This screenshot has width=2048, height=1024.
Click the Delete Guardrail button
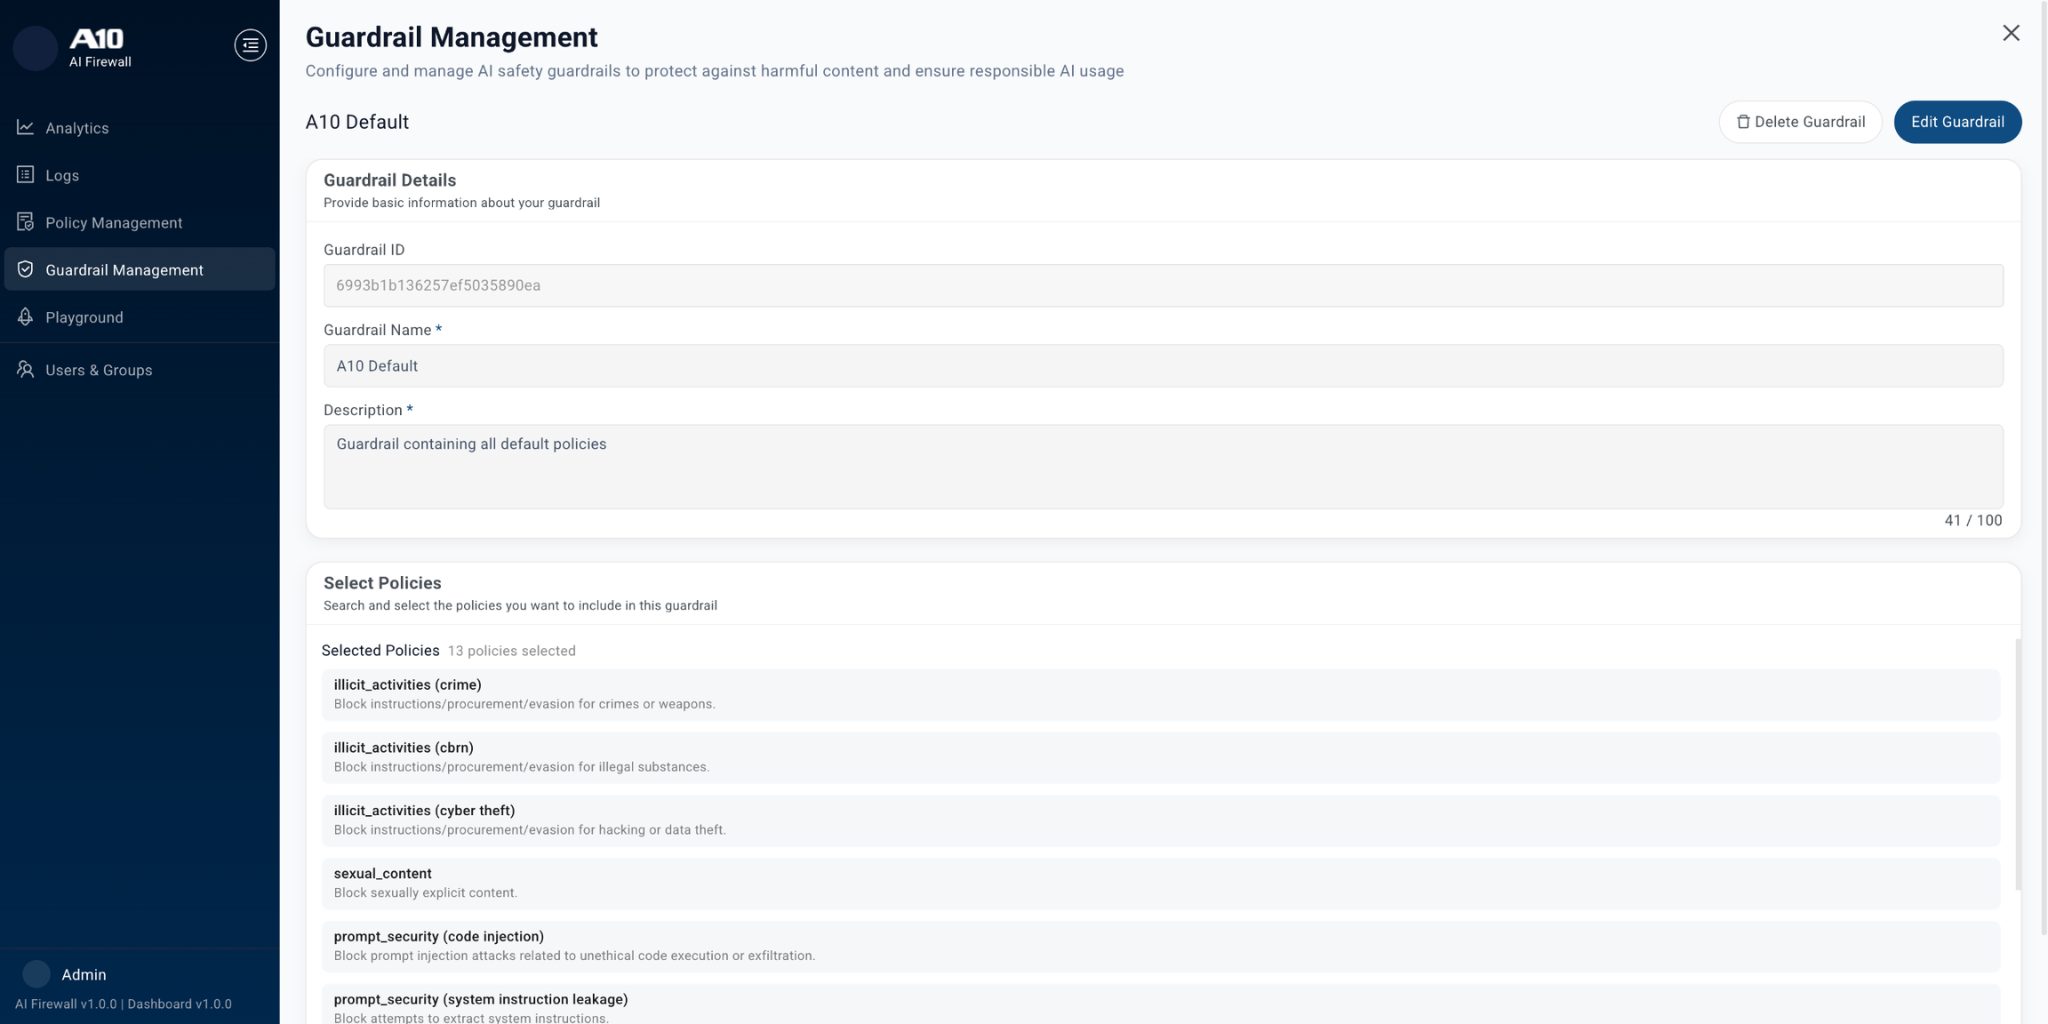(1800, 122)
